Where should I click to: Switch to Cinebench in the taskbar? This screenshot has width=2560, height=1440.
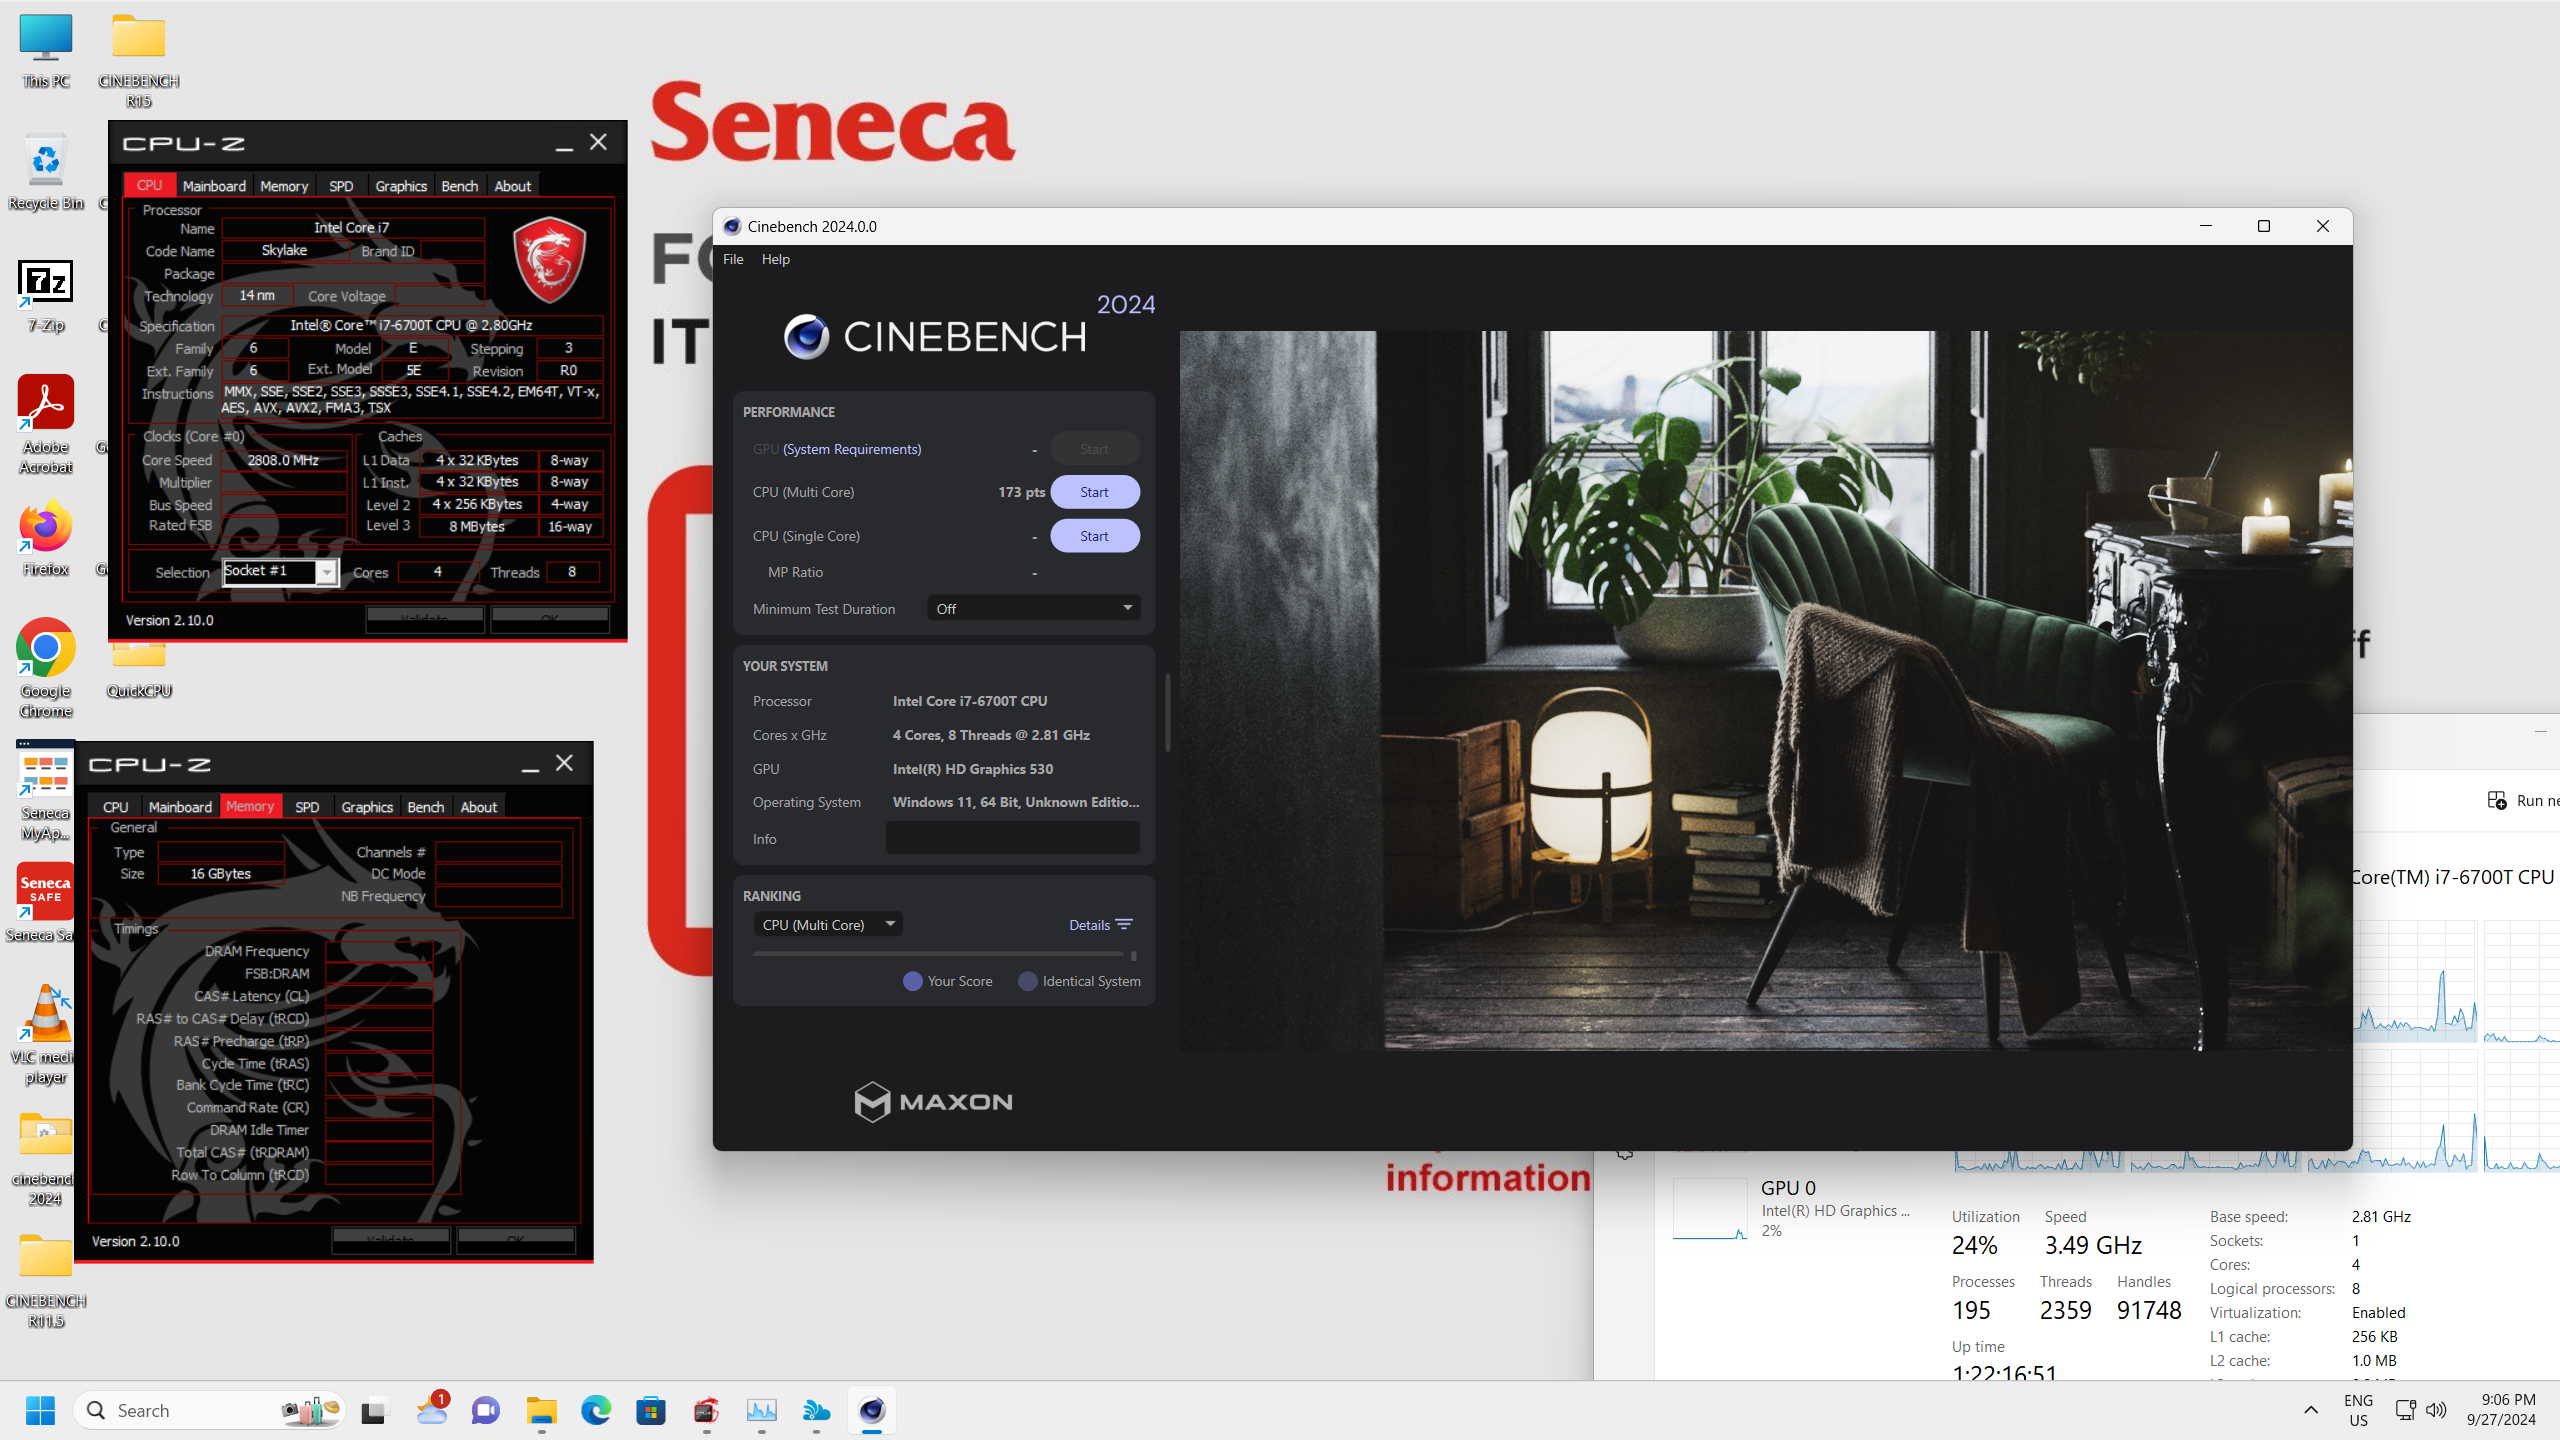pos(872,1410)
